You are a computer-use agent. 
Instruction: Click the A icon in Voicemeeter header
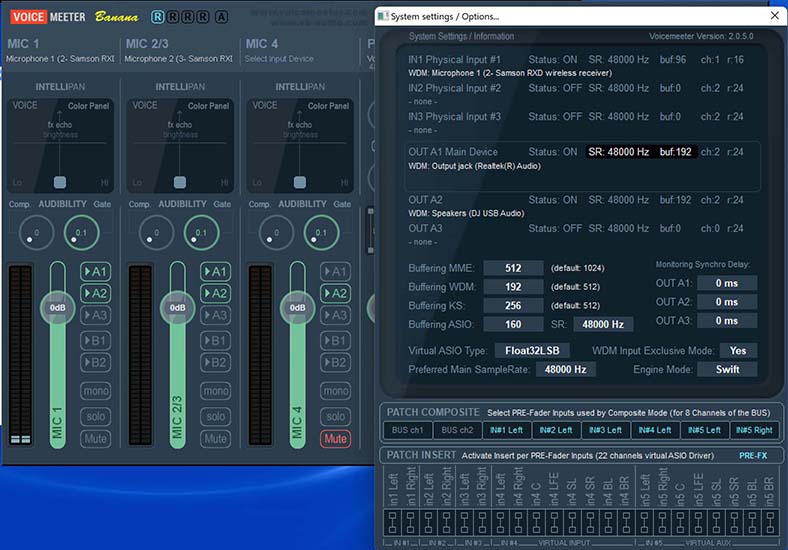pyautogui.click(x=222, y=17)
